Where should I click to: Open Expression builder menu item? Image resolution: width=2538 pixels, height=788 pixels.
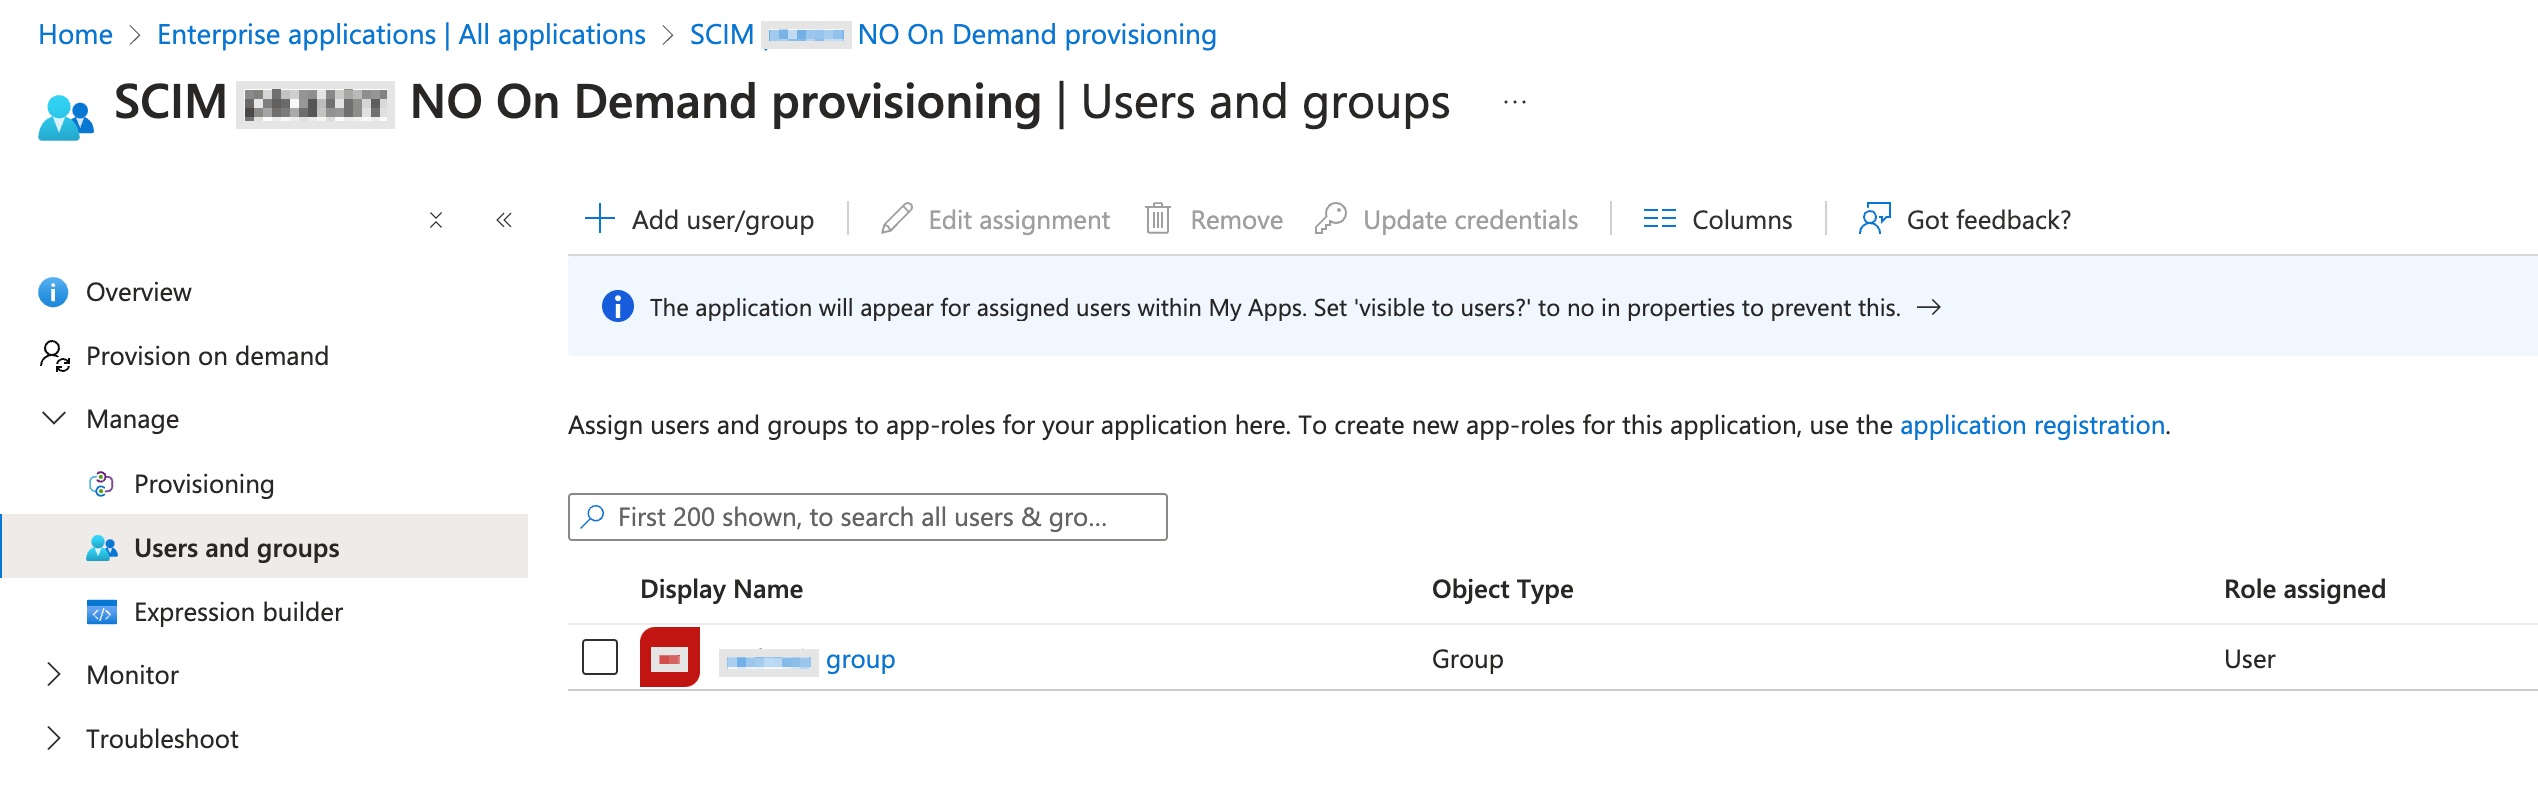point(238,612)
